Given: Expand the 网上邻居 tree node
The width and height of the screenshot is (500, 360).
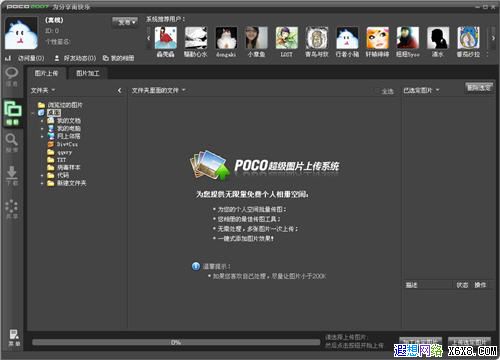Looking at the screenshot, I should 42,136.
